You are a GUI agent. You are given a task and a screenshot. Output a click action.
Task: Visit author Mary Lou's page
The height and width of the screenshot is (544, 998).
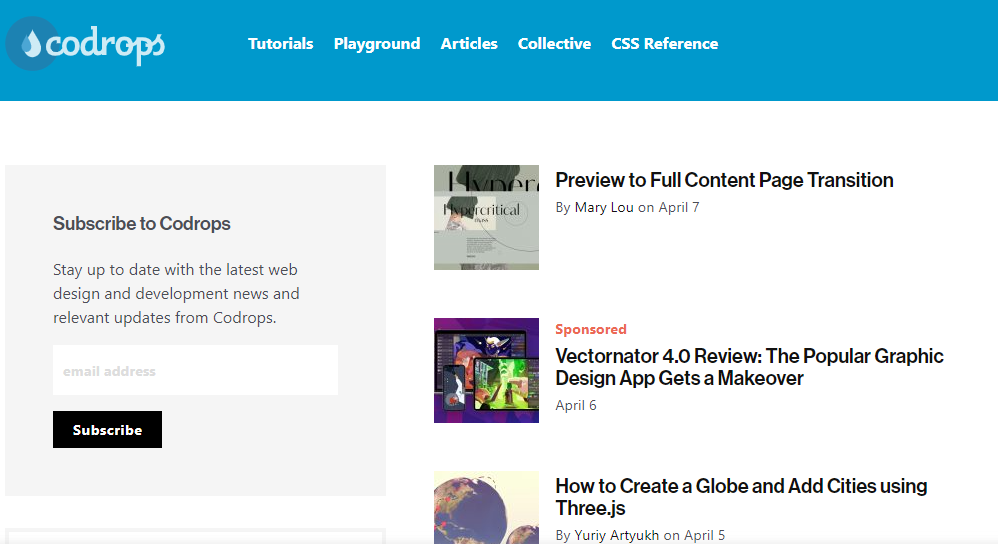click(604, 207)
